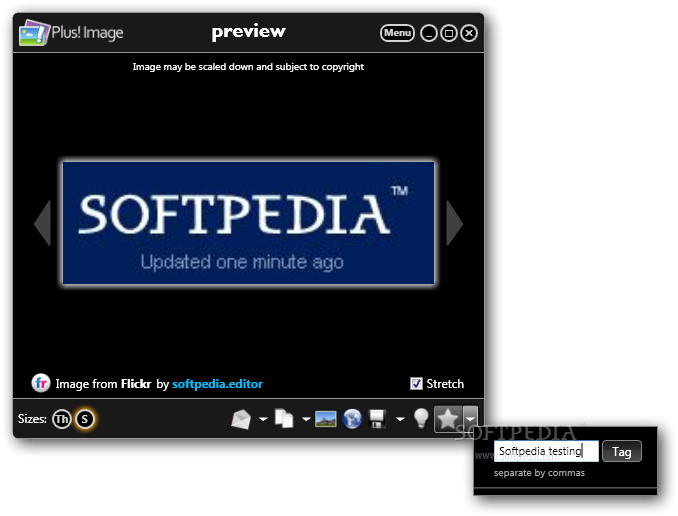Image resolution: width=678 pixels, height=516 pixels.
Task: Click the Flickr source icon
Action: click(x=41, y=383)
